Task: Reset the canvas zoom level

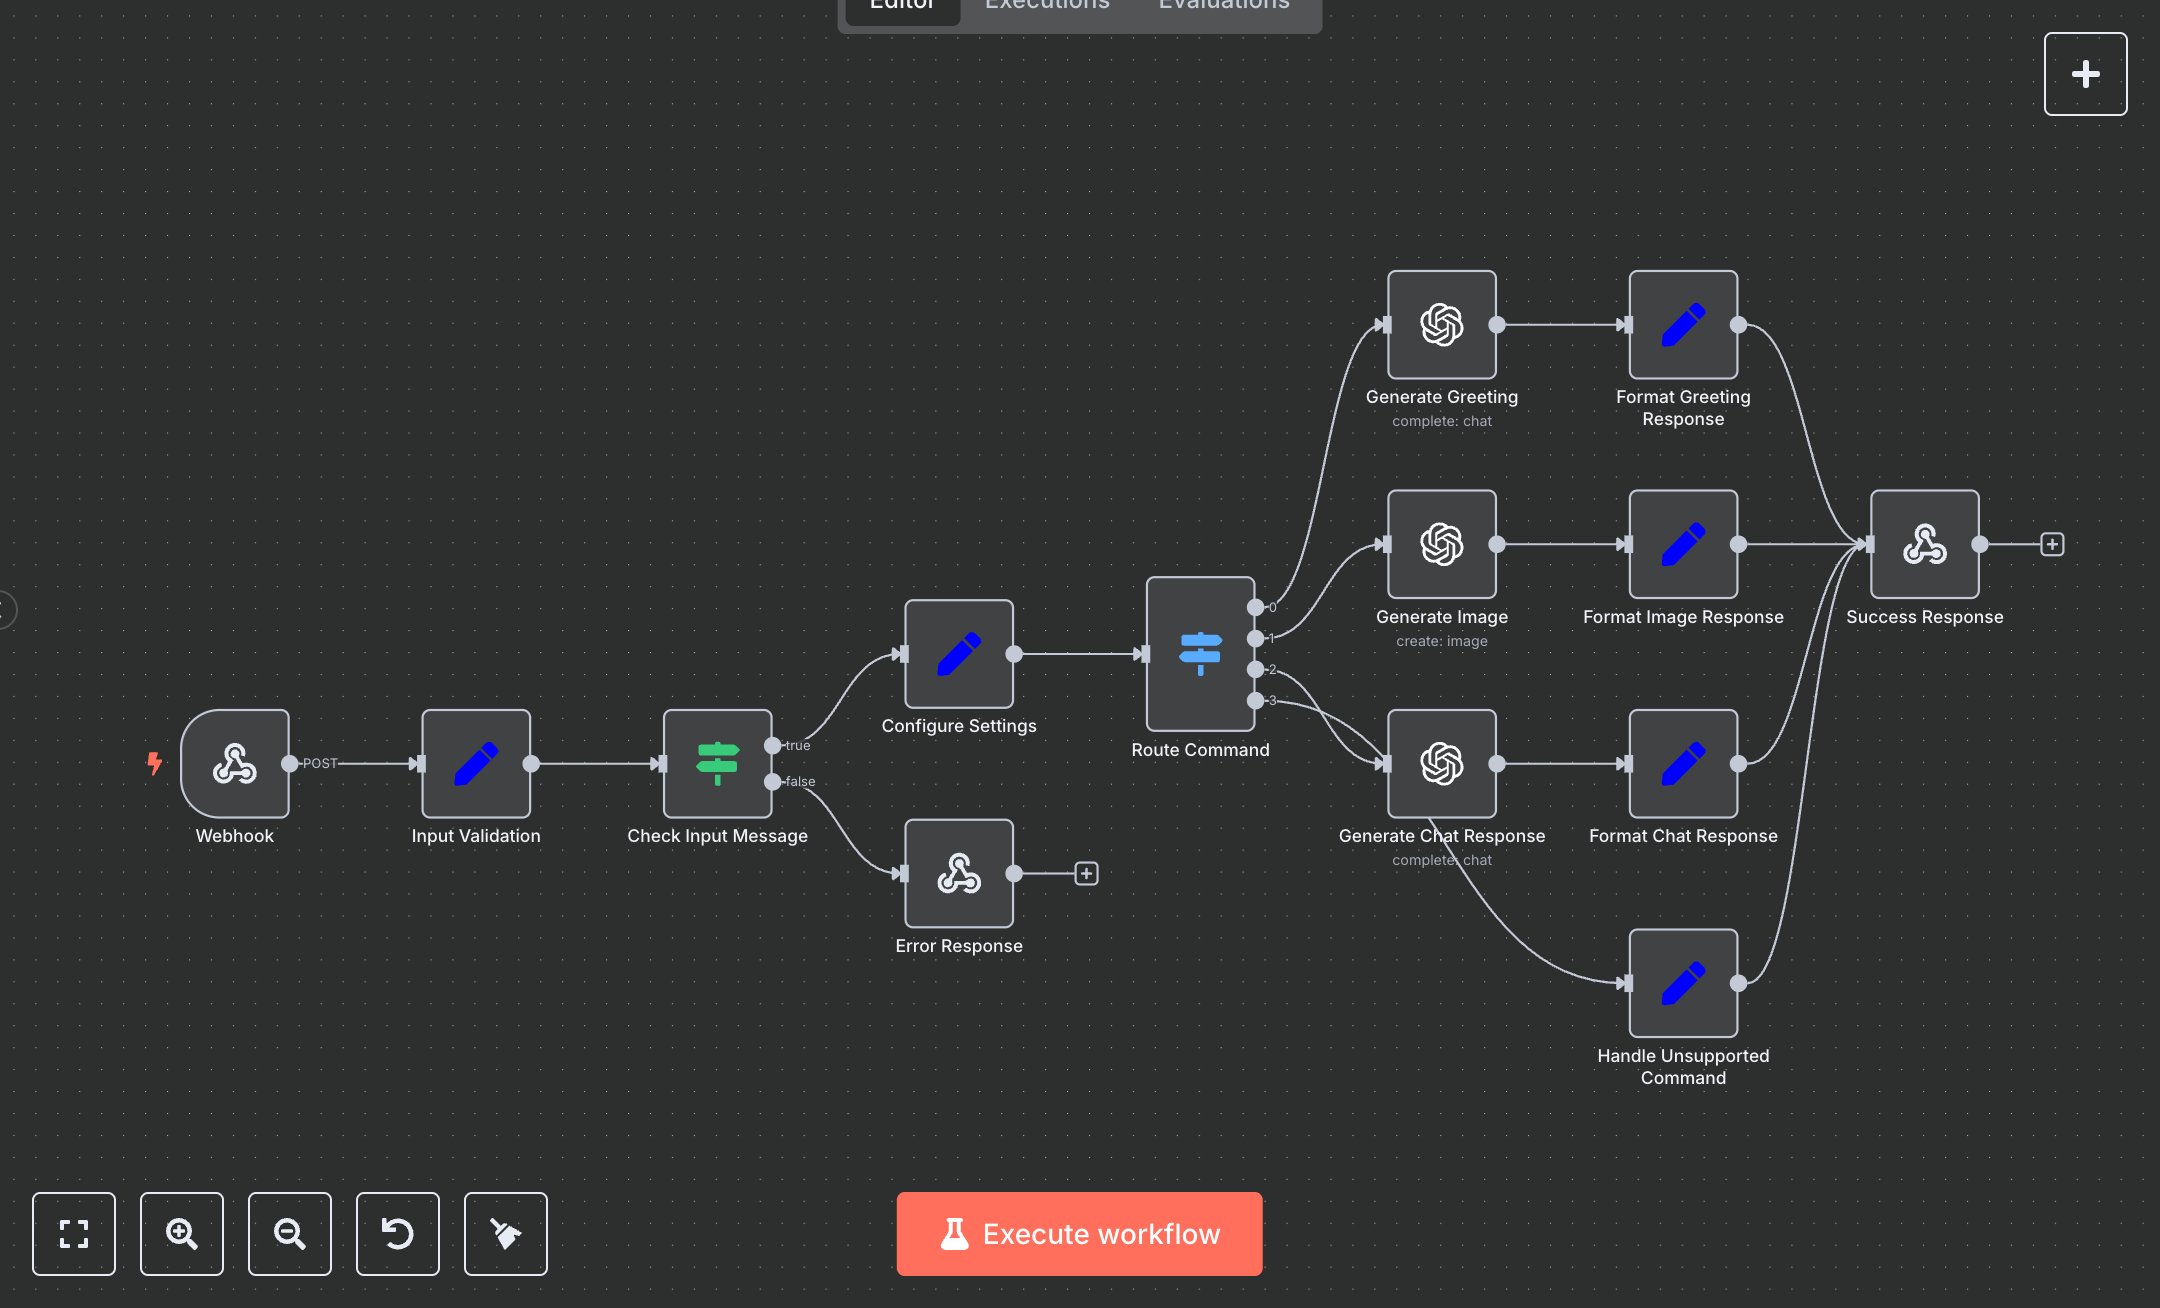Action: [x=398, y=1234]
